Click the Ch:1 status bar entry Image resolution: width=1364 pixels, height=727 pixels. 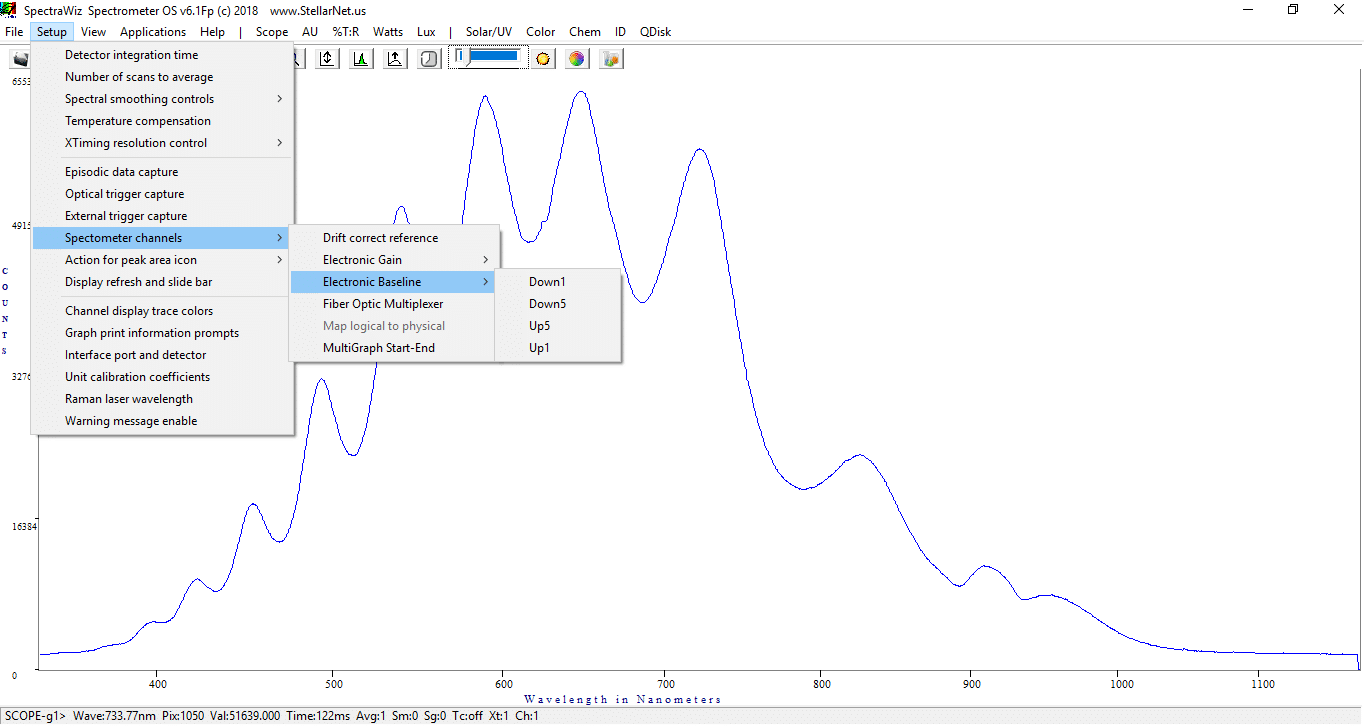click(527, 717)
